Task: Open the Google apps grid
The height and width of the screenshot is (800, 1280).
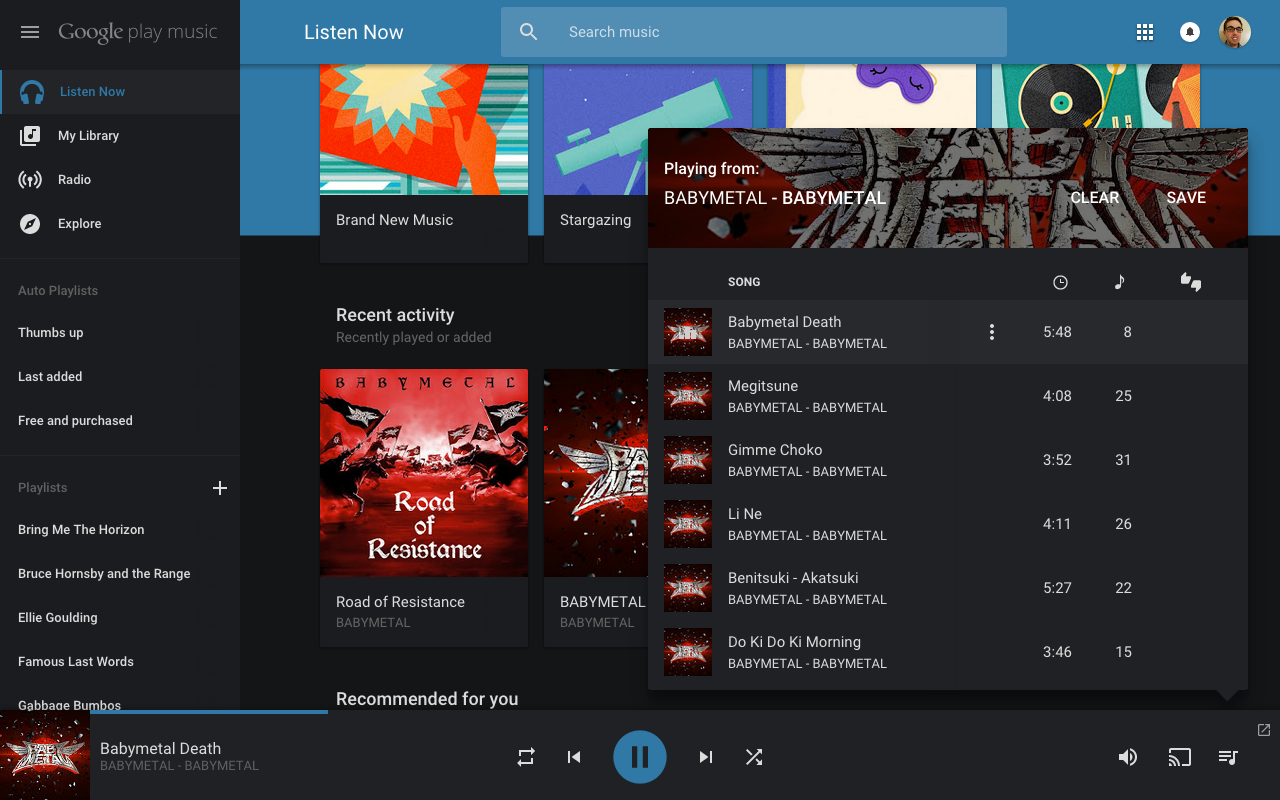Action: click(x=1145, y=32)
